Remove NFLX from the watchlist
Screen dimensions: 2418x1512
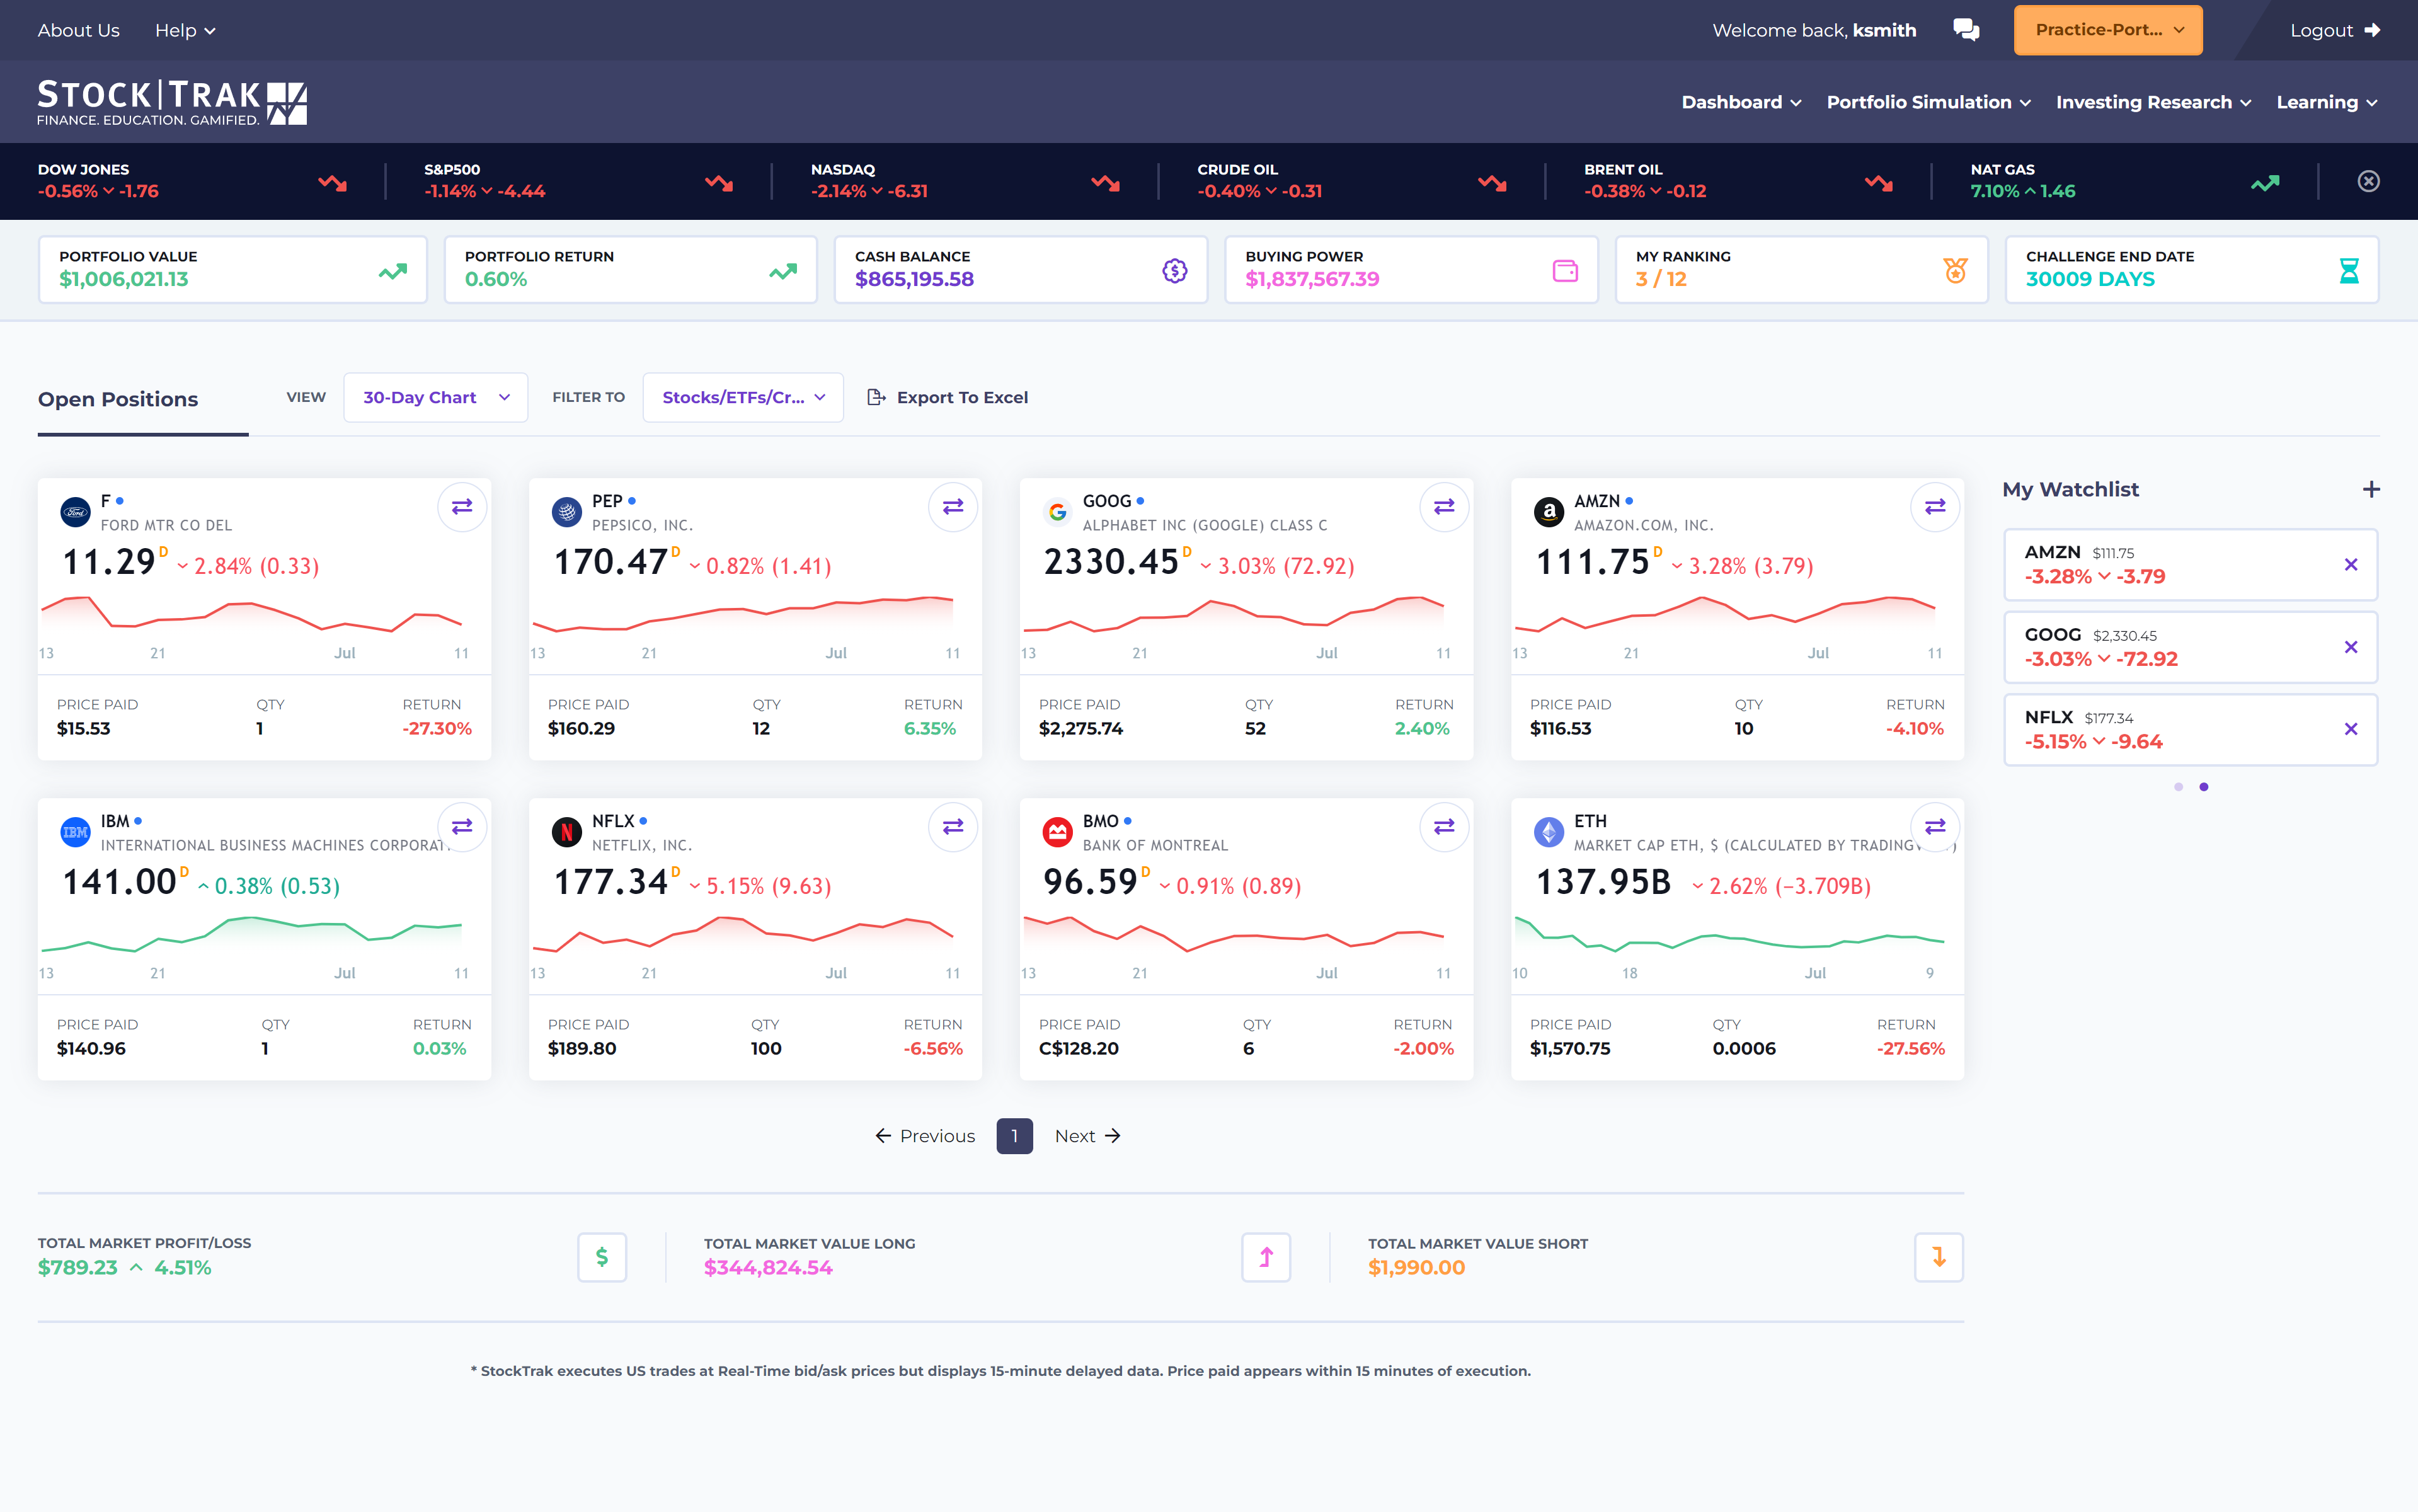coord(2351,729)
